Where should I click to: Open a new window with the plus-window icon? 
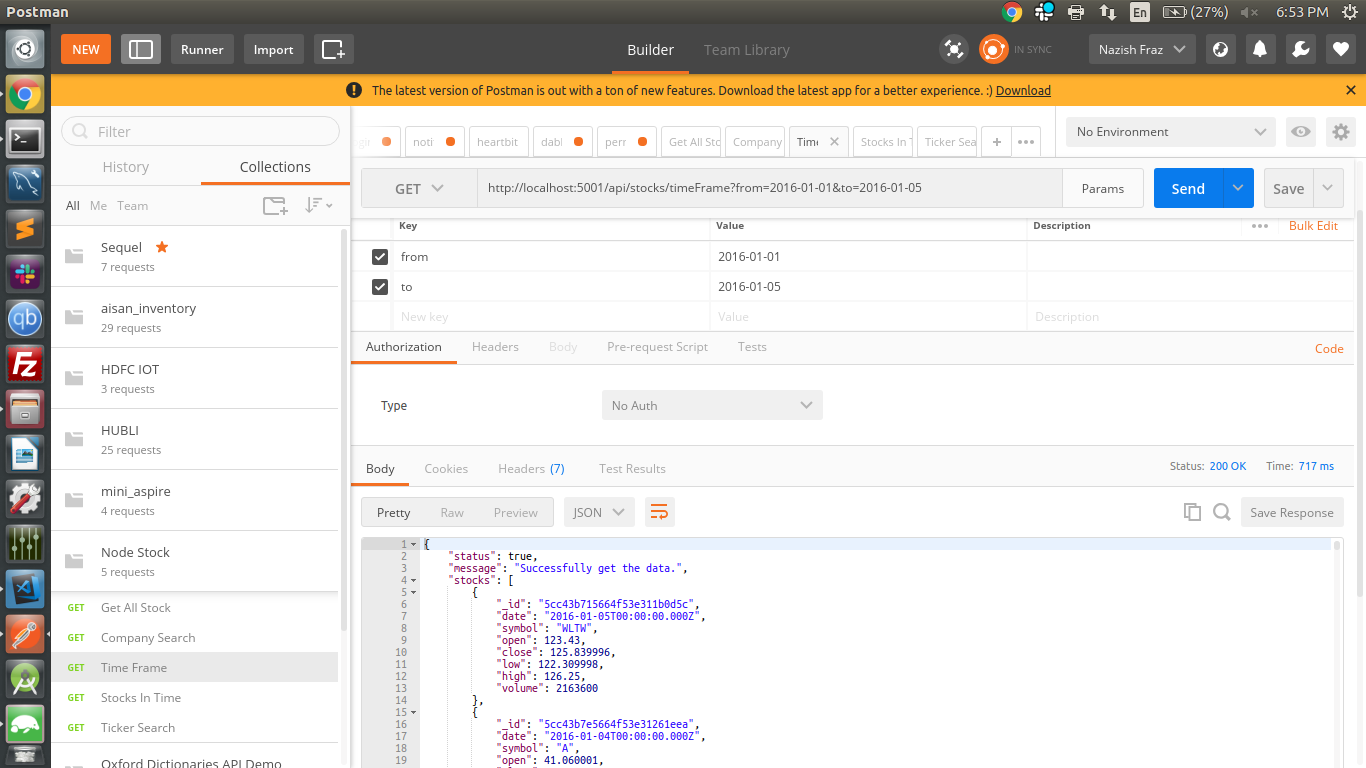click(334, 49)
